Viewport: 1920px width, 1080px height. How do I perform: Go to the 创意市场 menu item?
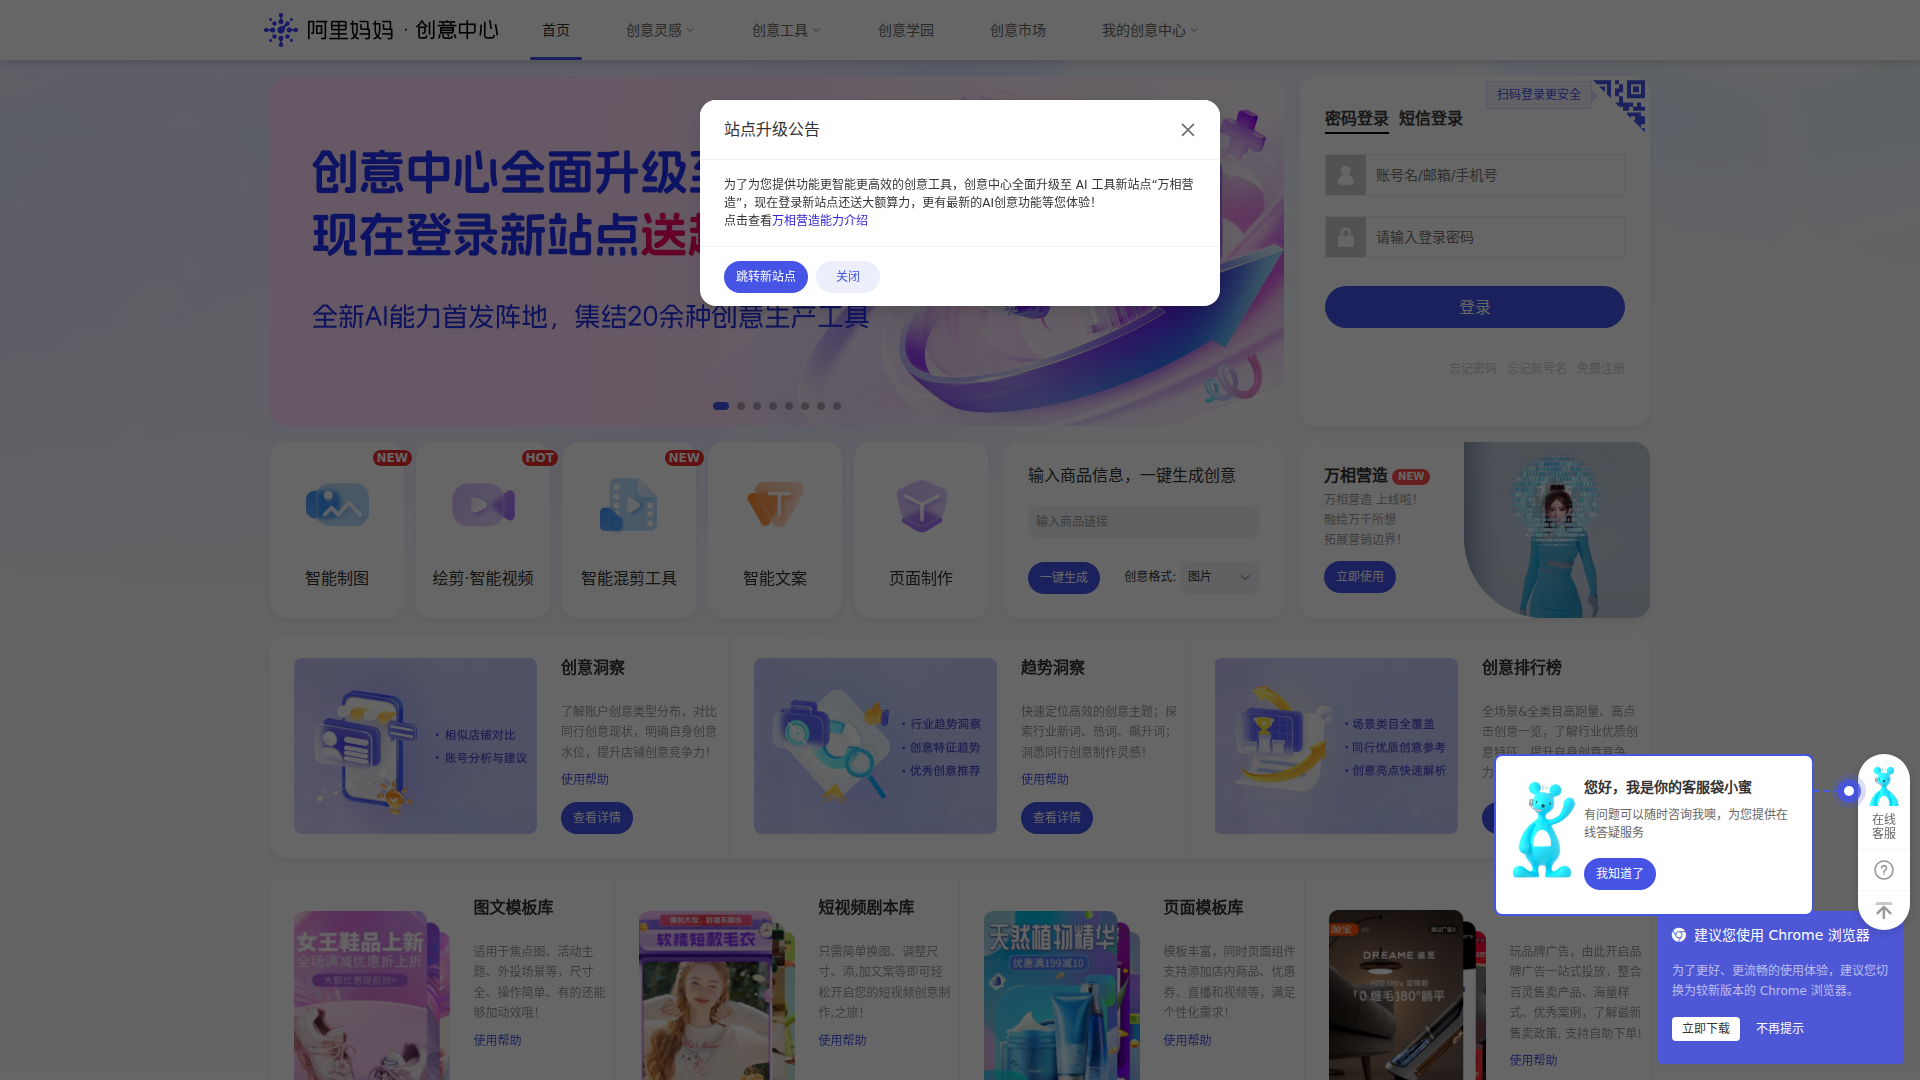(1017, 30)
